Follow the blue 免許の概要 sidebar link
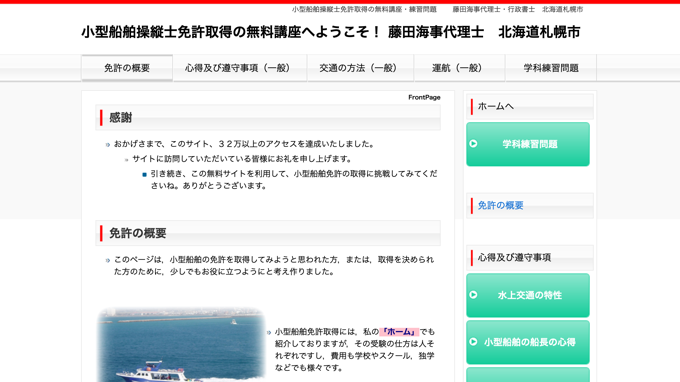The height and width of the screenshot is (382, 680). click(x=500, y=206)
